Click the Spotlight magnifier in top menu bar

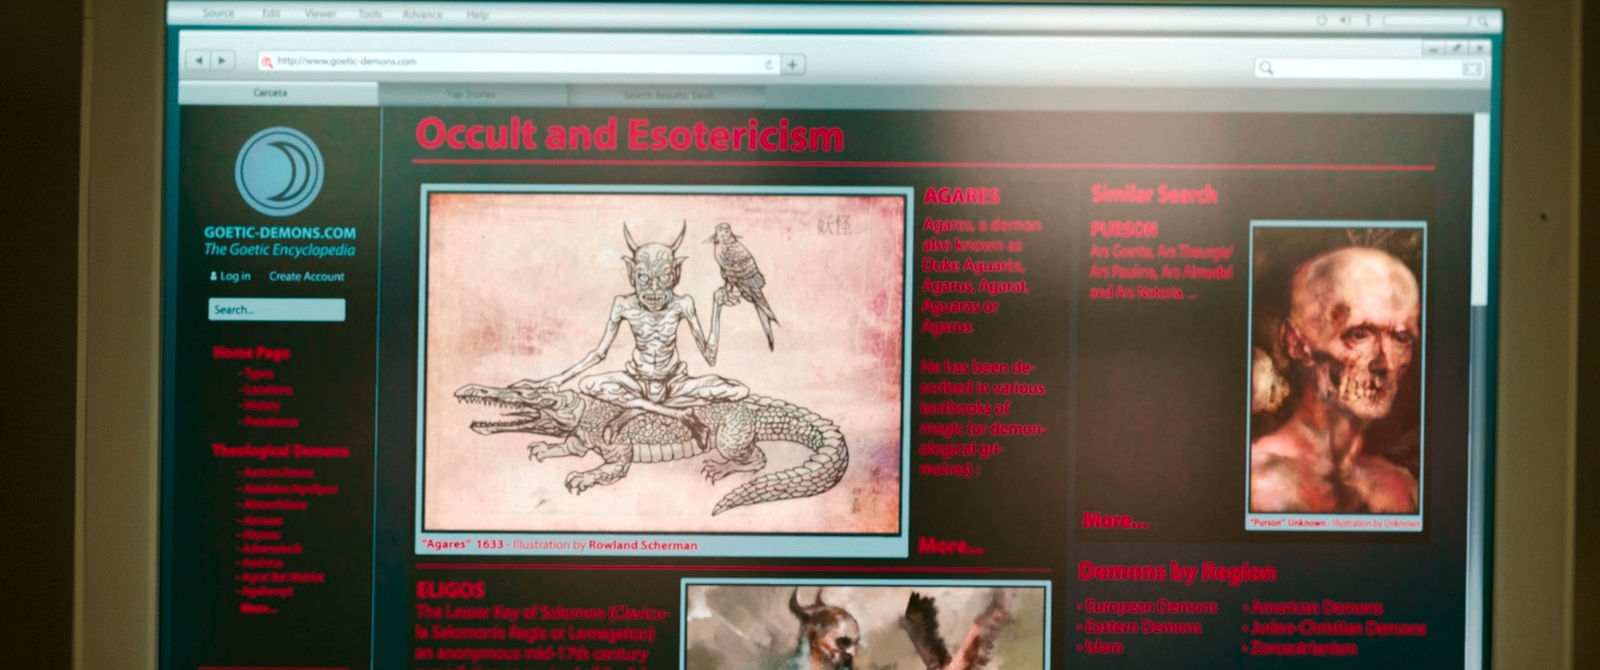pos(1483,21)
